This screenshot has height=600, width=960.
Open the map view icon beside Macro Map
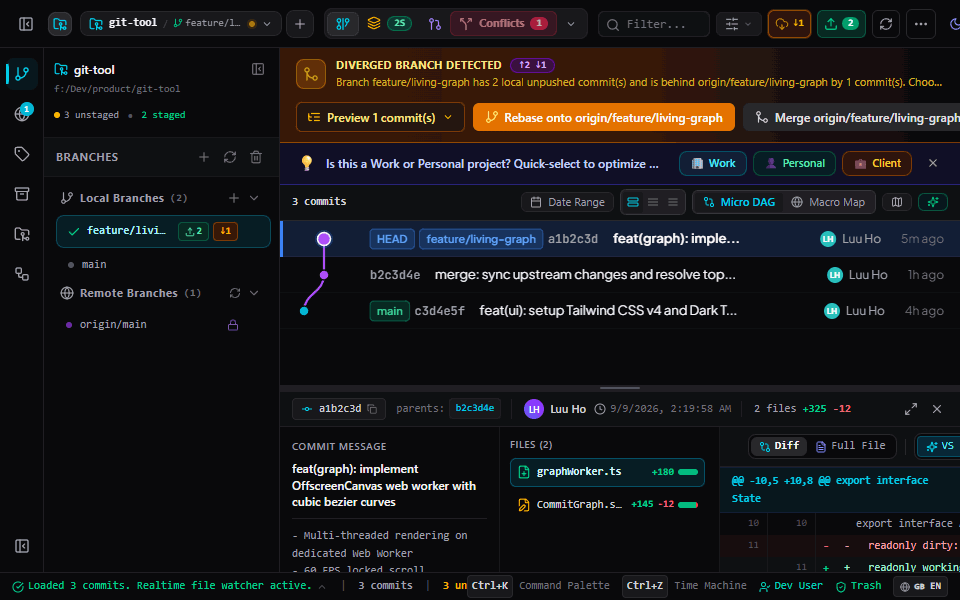pyautogui.click(x=897, y=202)
